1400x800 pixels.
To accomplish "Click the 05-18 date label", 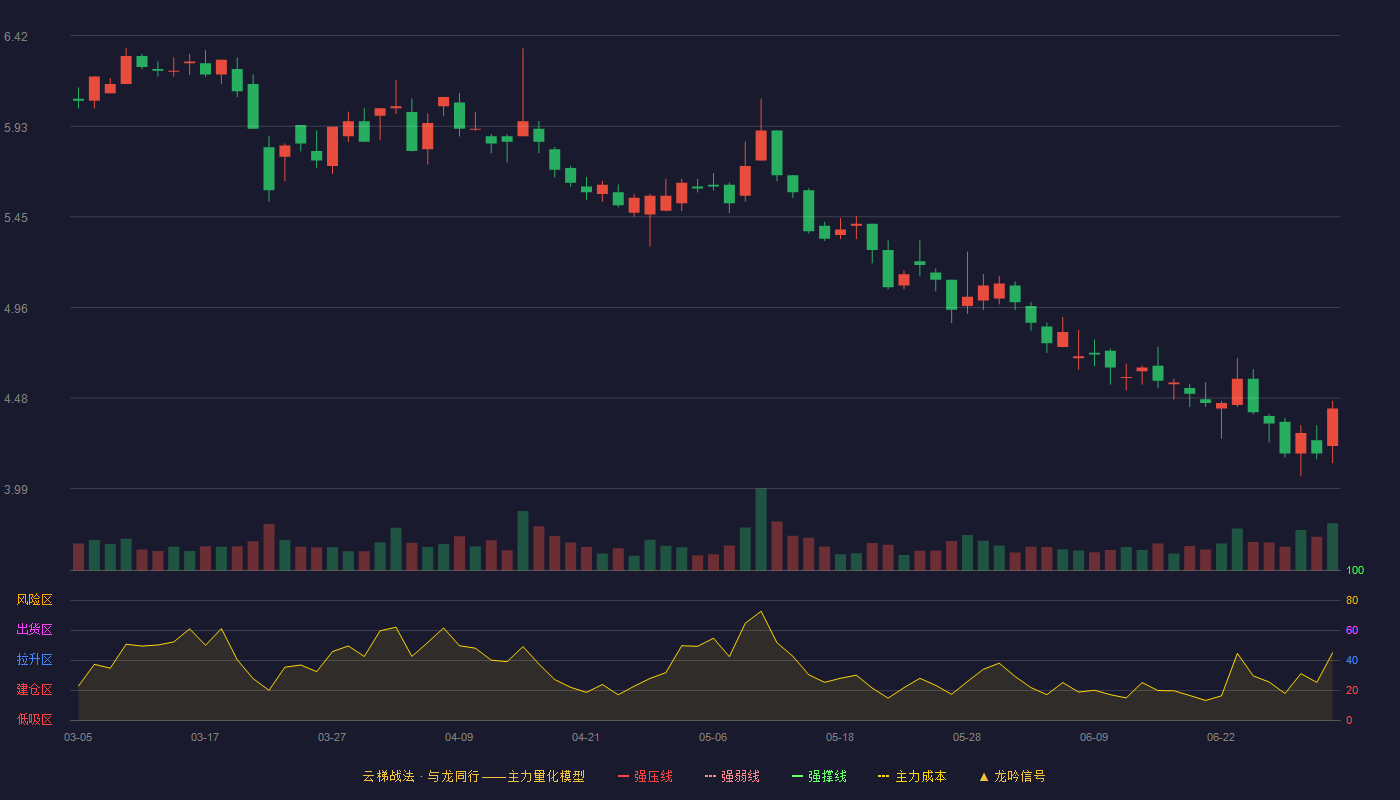I will (x=840, y=737).
